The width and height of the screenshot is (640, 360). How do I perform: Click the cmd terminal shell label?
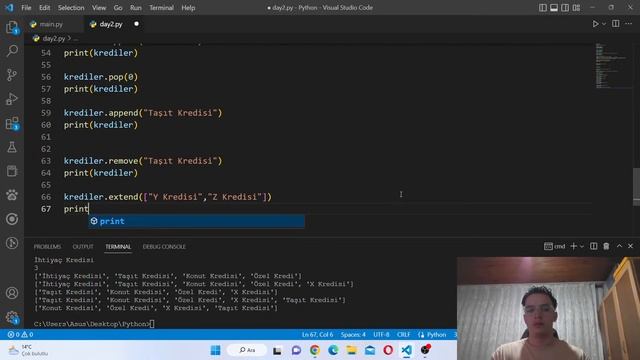[555, 246]
